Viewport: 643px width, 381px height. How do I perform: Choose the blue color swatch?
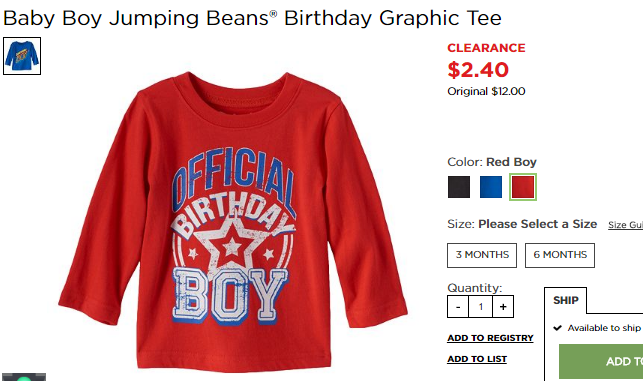[491, 187]
